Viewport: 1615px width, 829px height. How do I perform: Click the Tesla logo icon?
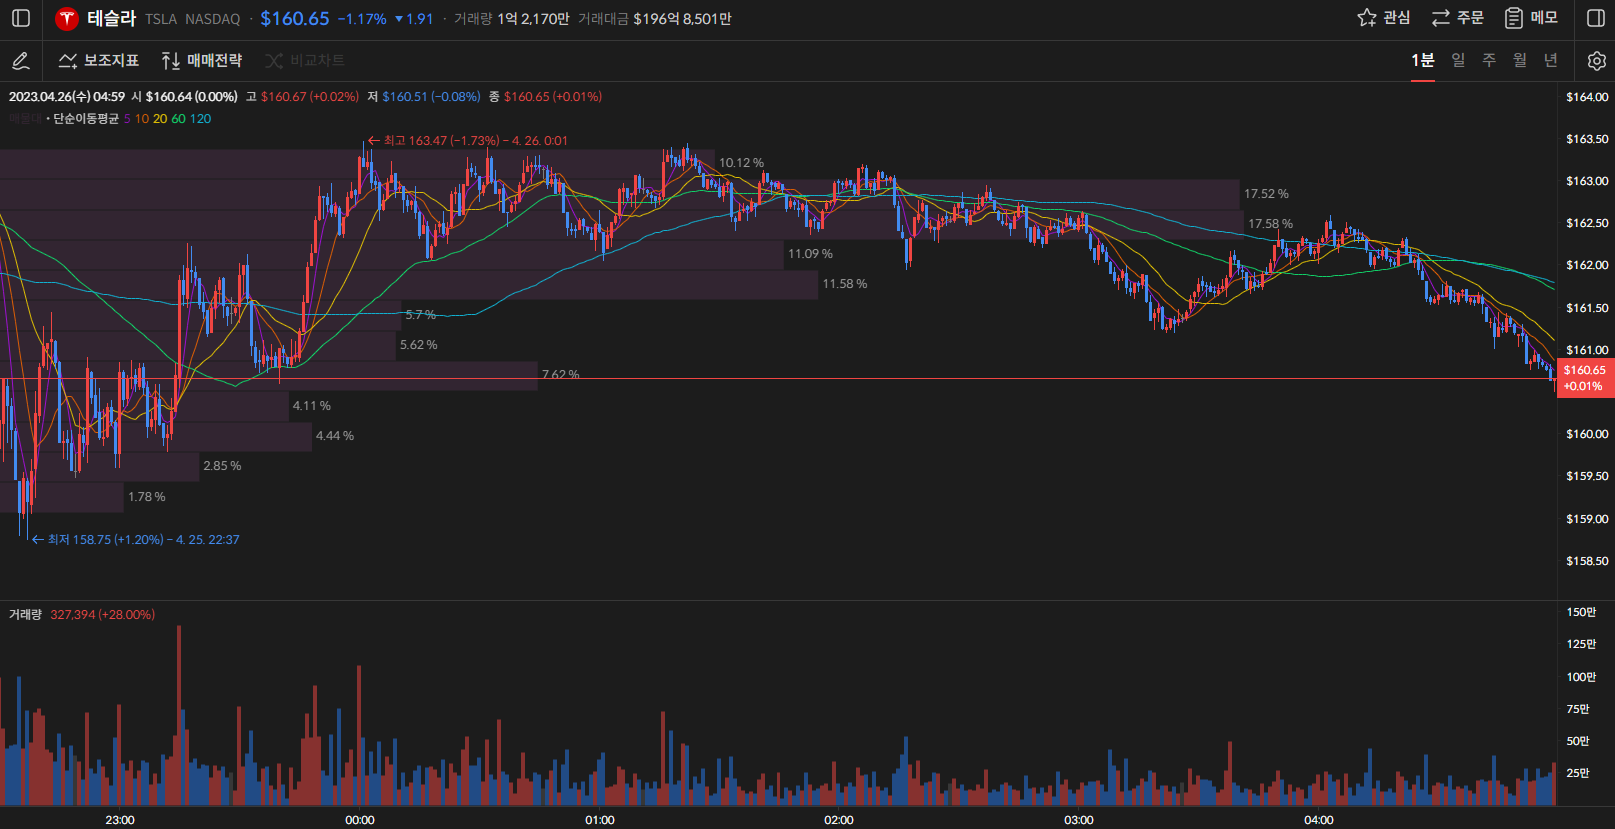(x=67, y=19)
